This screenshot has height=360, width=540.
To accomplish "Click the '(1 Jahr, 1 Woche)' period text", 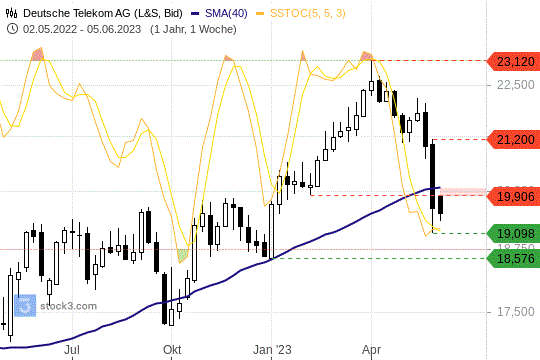I will (x=193, y=29).
